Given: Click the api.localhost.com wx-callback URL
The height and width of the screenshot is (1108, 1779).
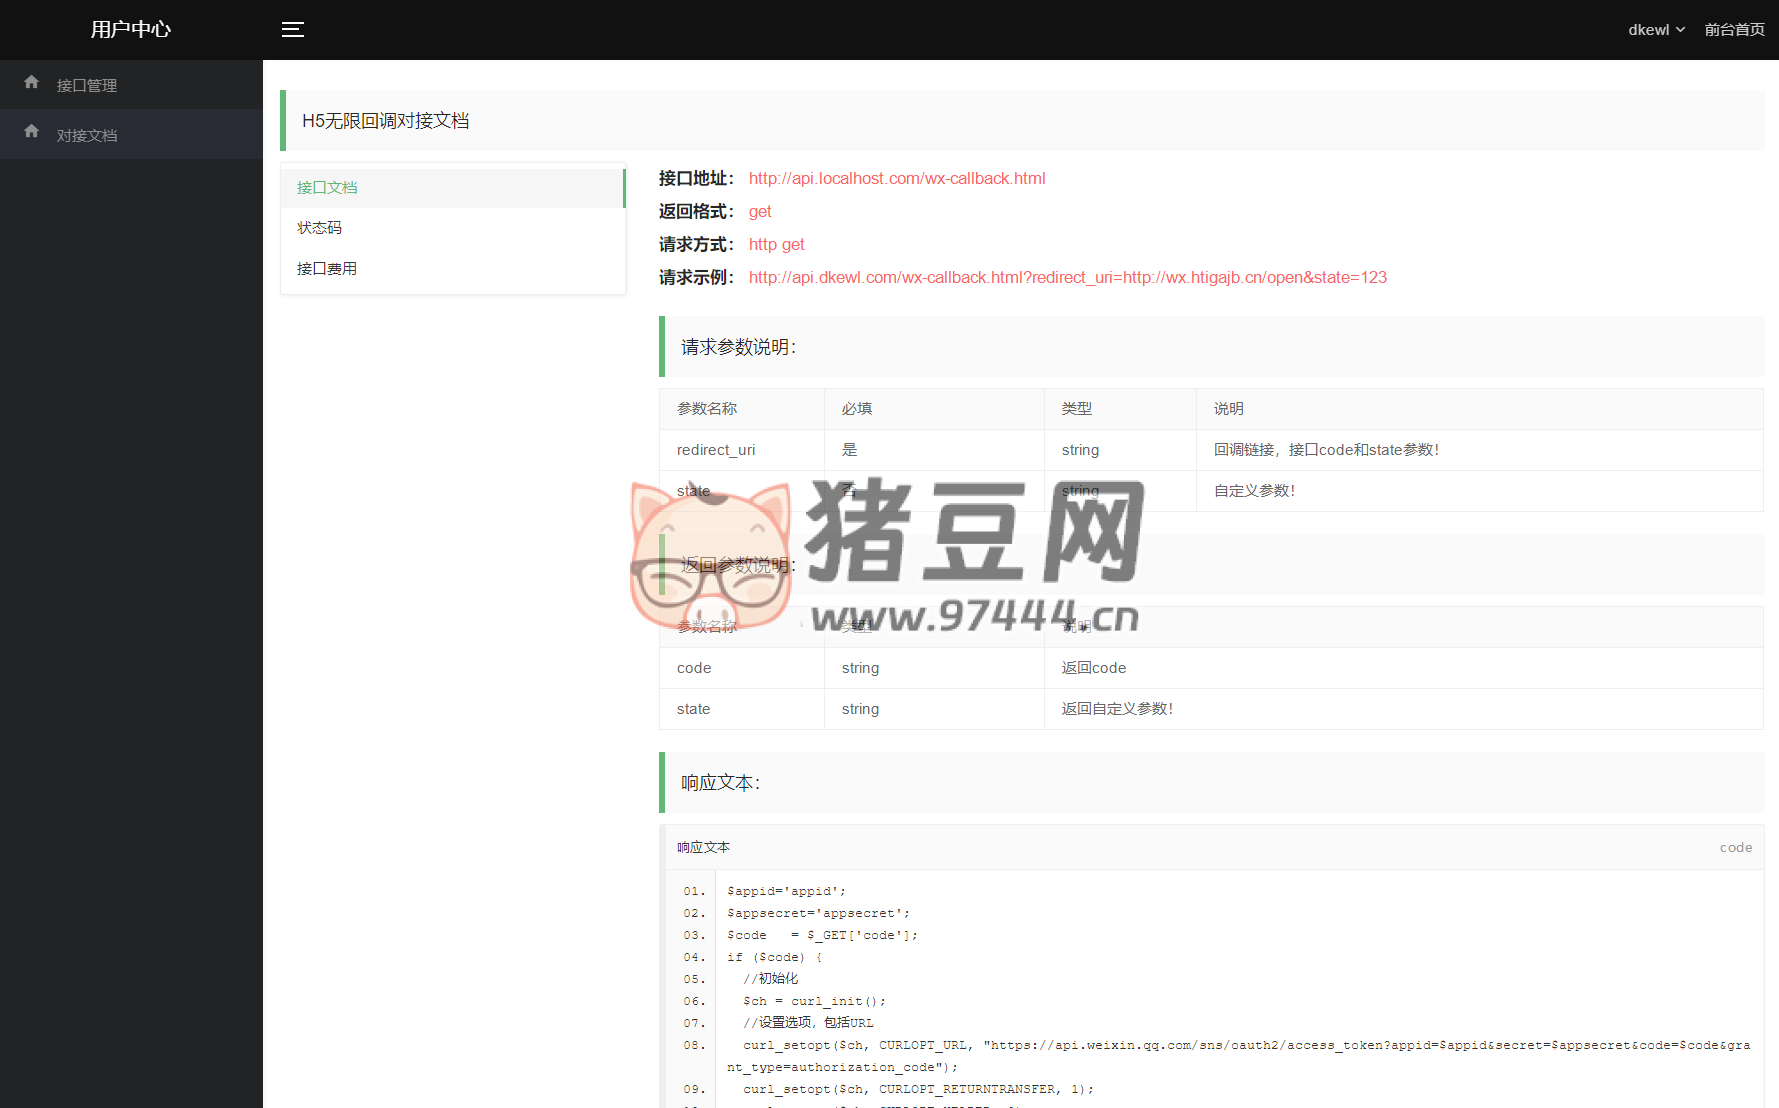Looking at the screenshot, I should (897, 179).
